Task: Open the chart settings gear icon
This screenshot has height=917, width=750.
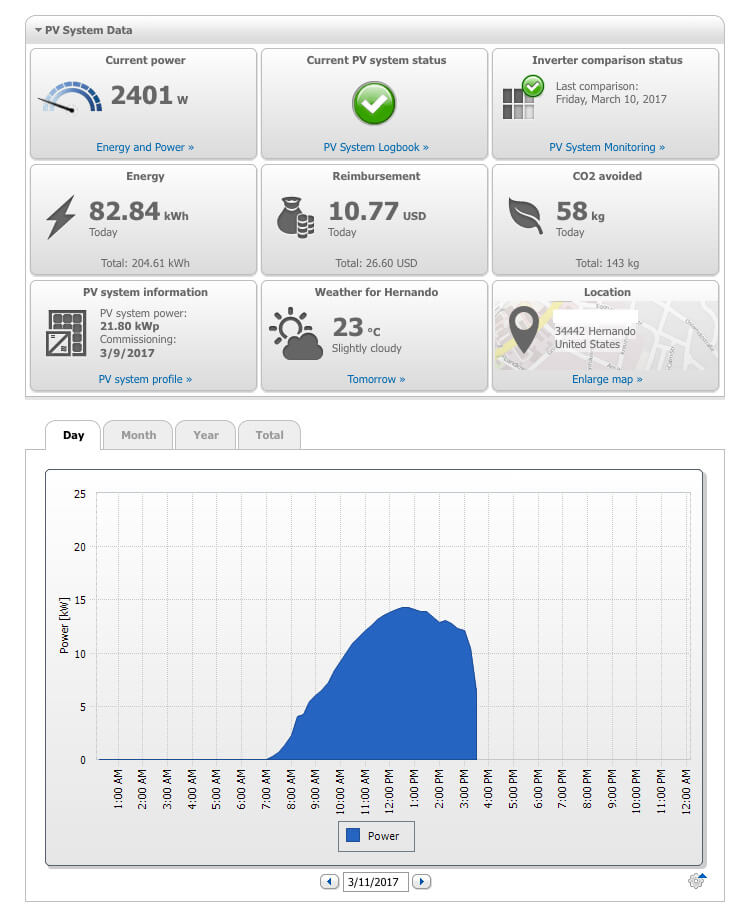Action: click(x=697, y=880)
